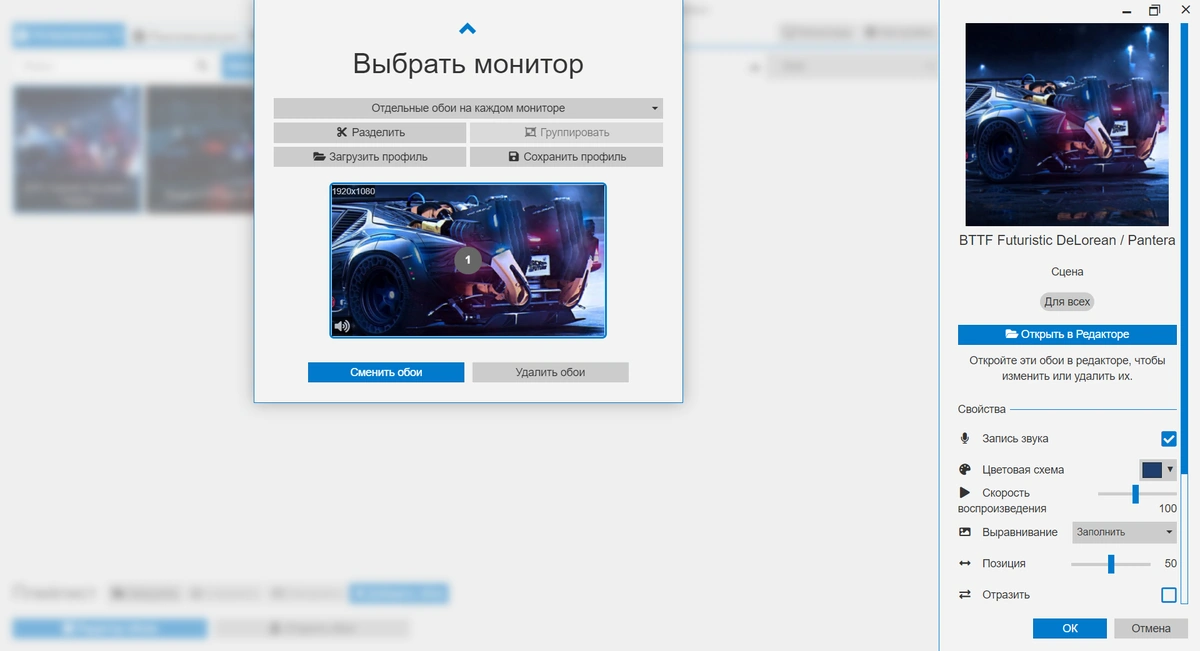
Task: Open the Выравнивание dropdown set to Заполнить
Action: [x=1124, y=532]
